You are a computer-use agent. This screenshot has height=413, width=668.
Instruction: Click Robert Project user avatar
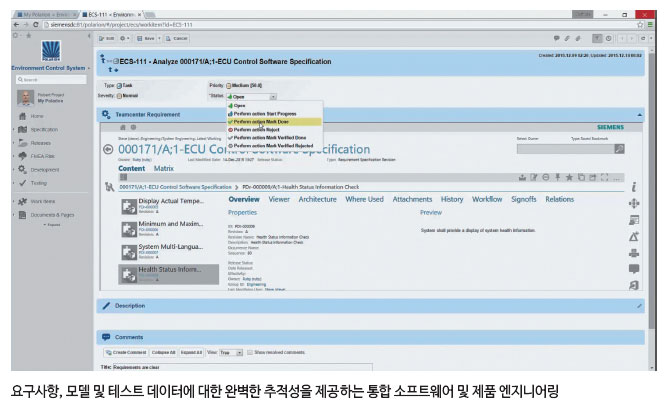click(26, 98)
